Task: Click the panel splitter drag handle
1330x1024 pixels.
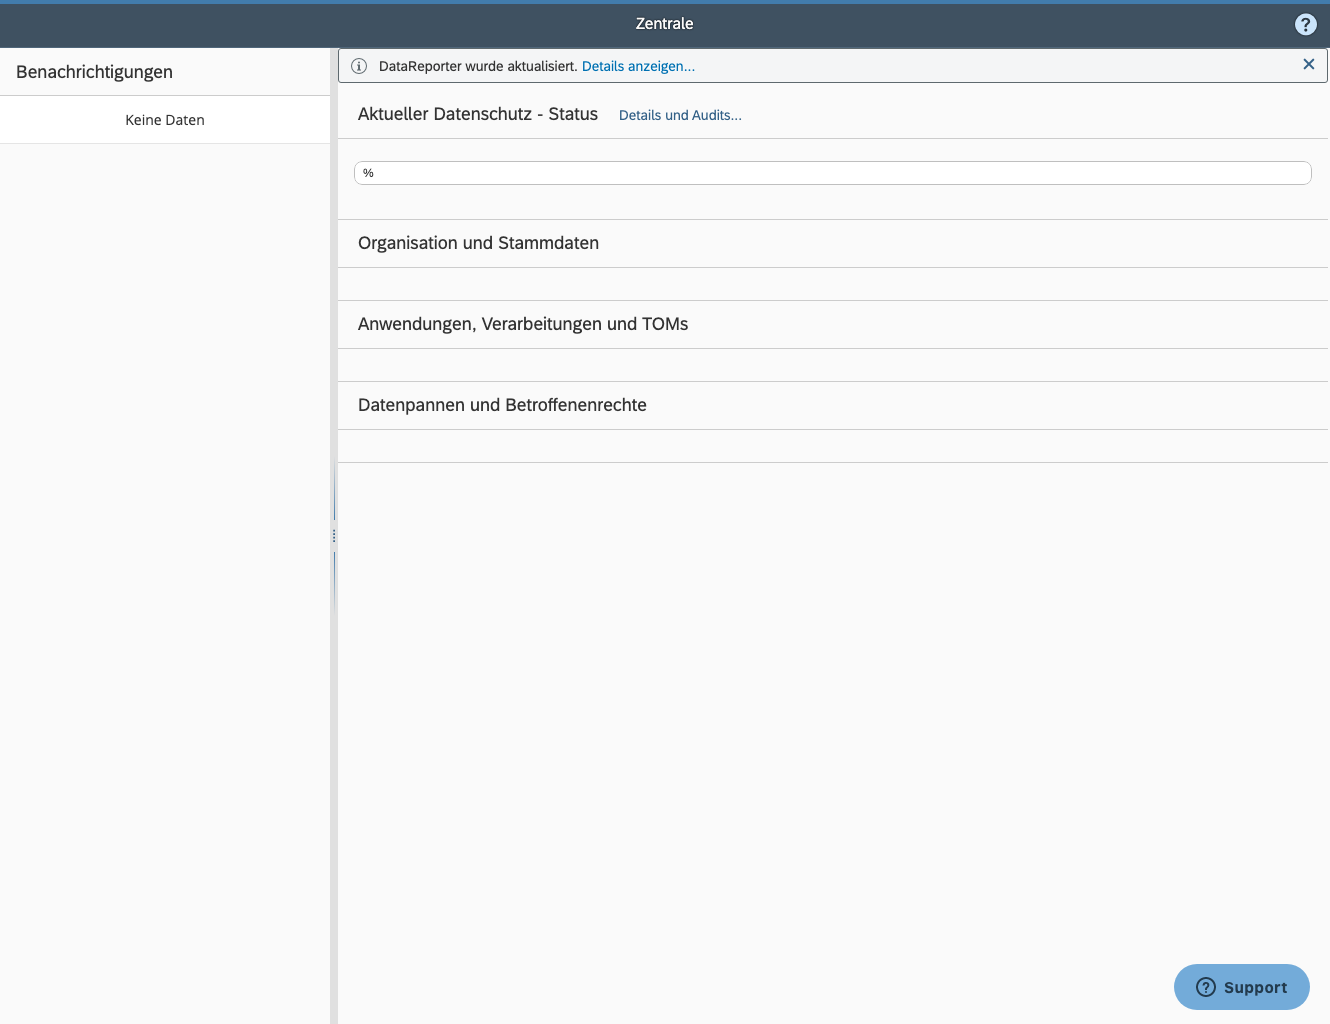Action: (x=333, y=535)
